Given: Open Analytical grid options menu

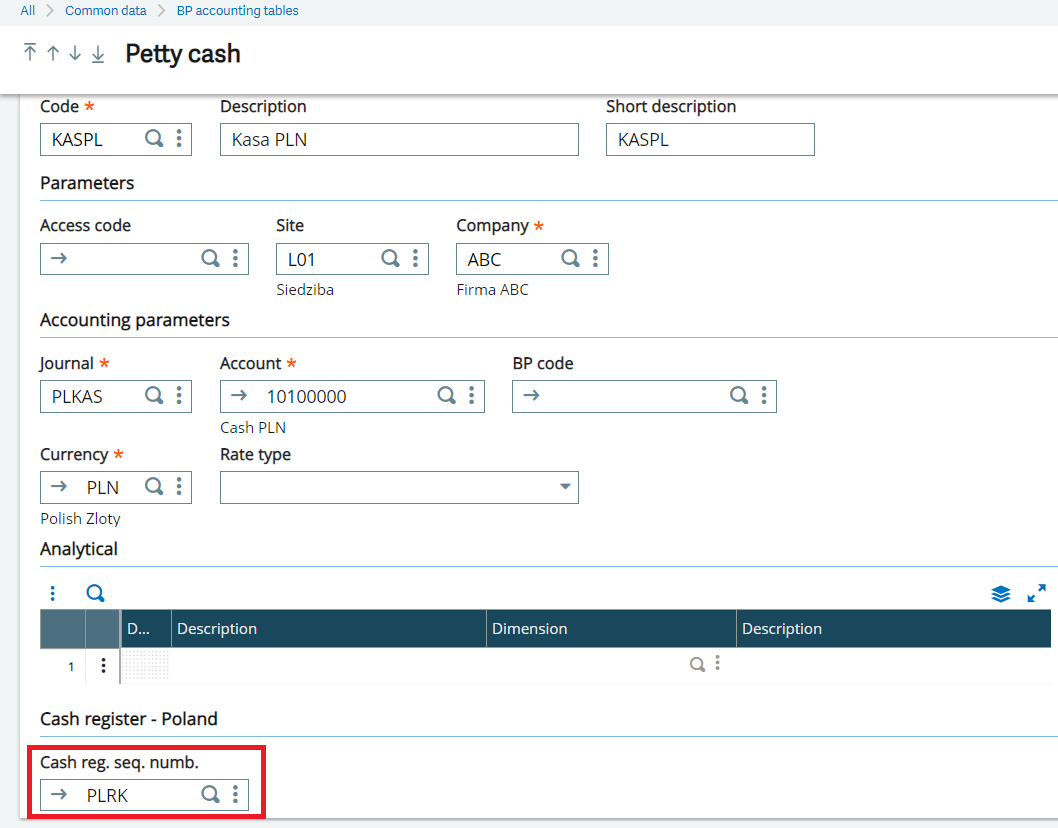Looking at the screenshot, I should pos(53,594).
